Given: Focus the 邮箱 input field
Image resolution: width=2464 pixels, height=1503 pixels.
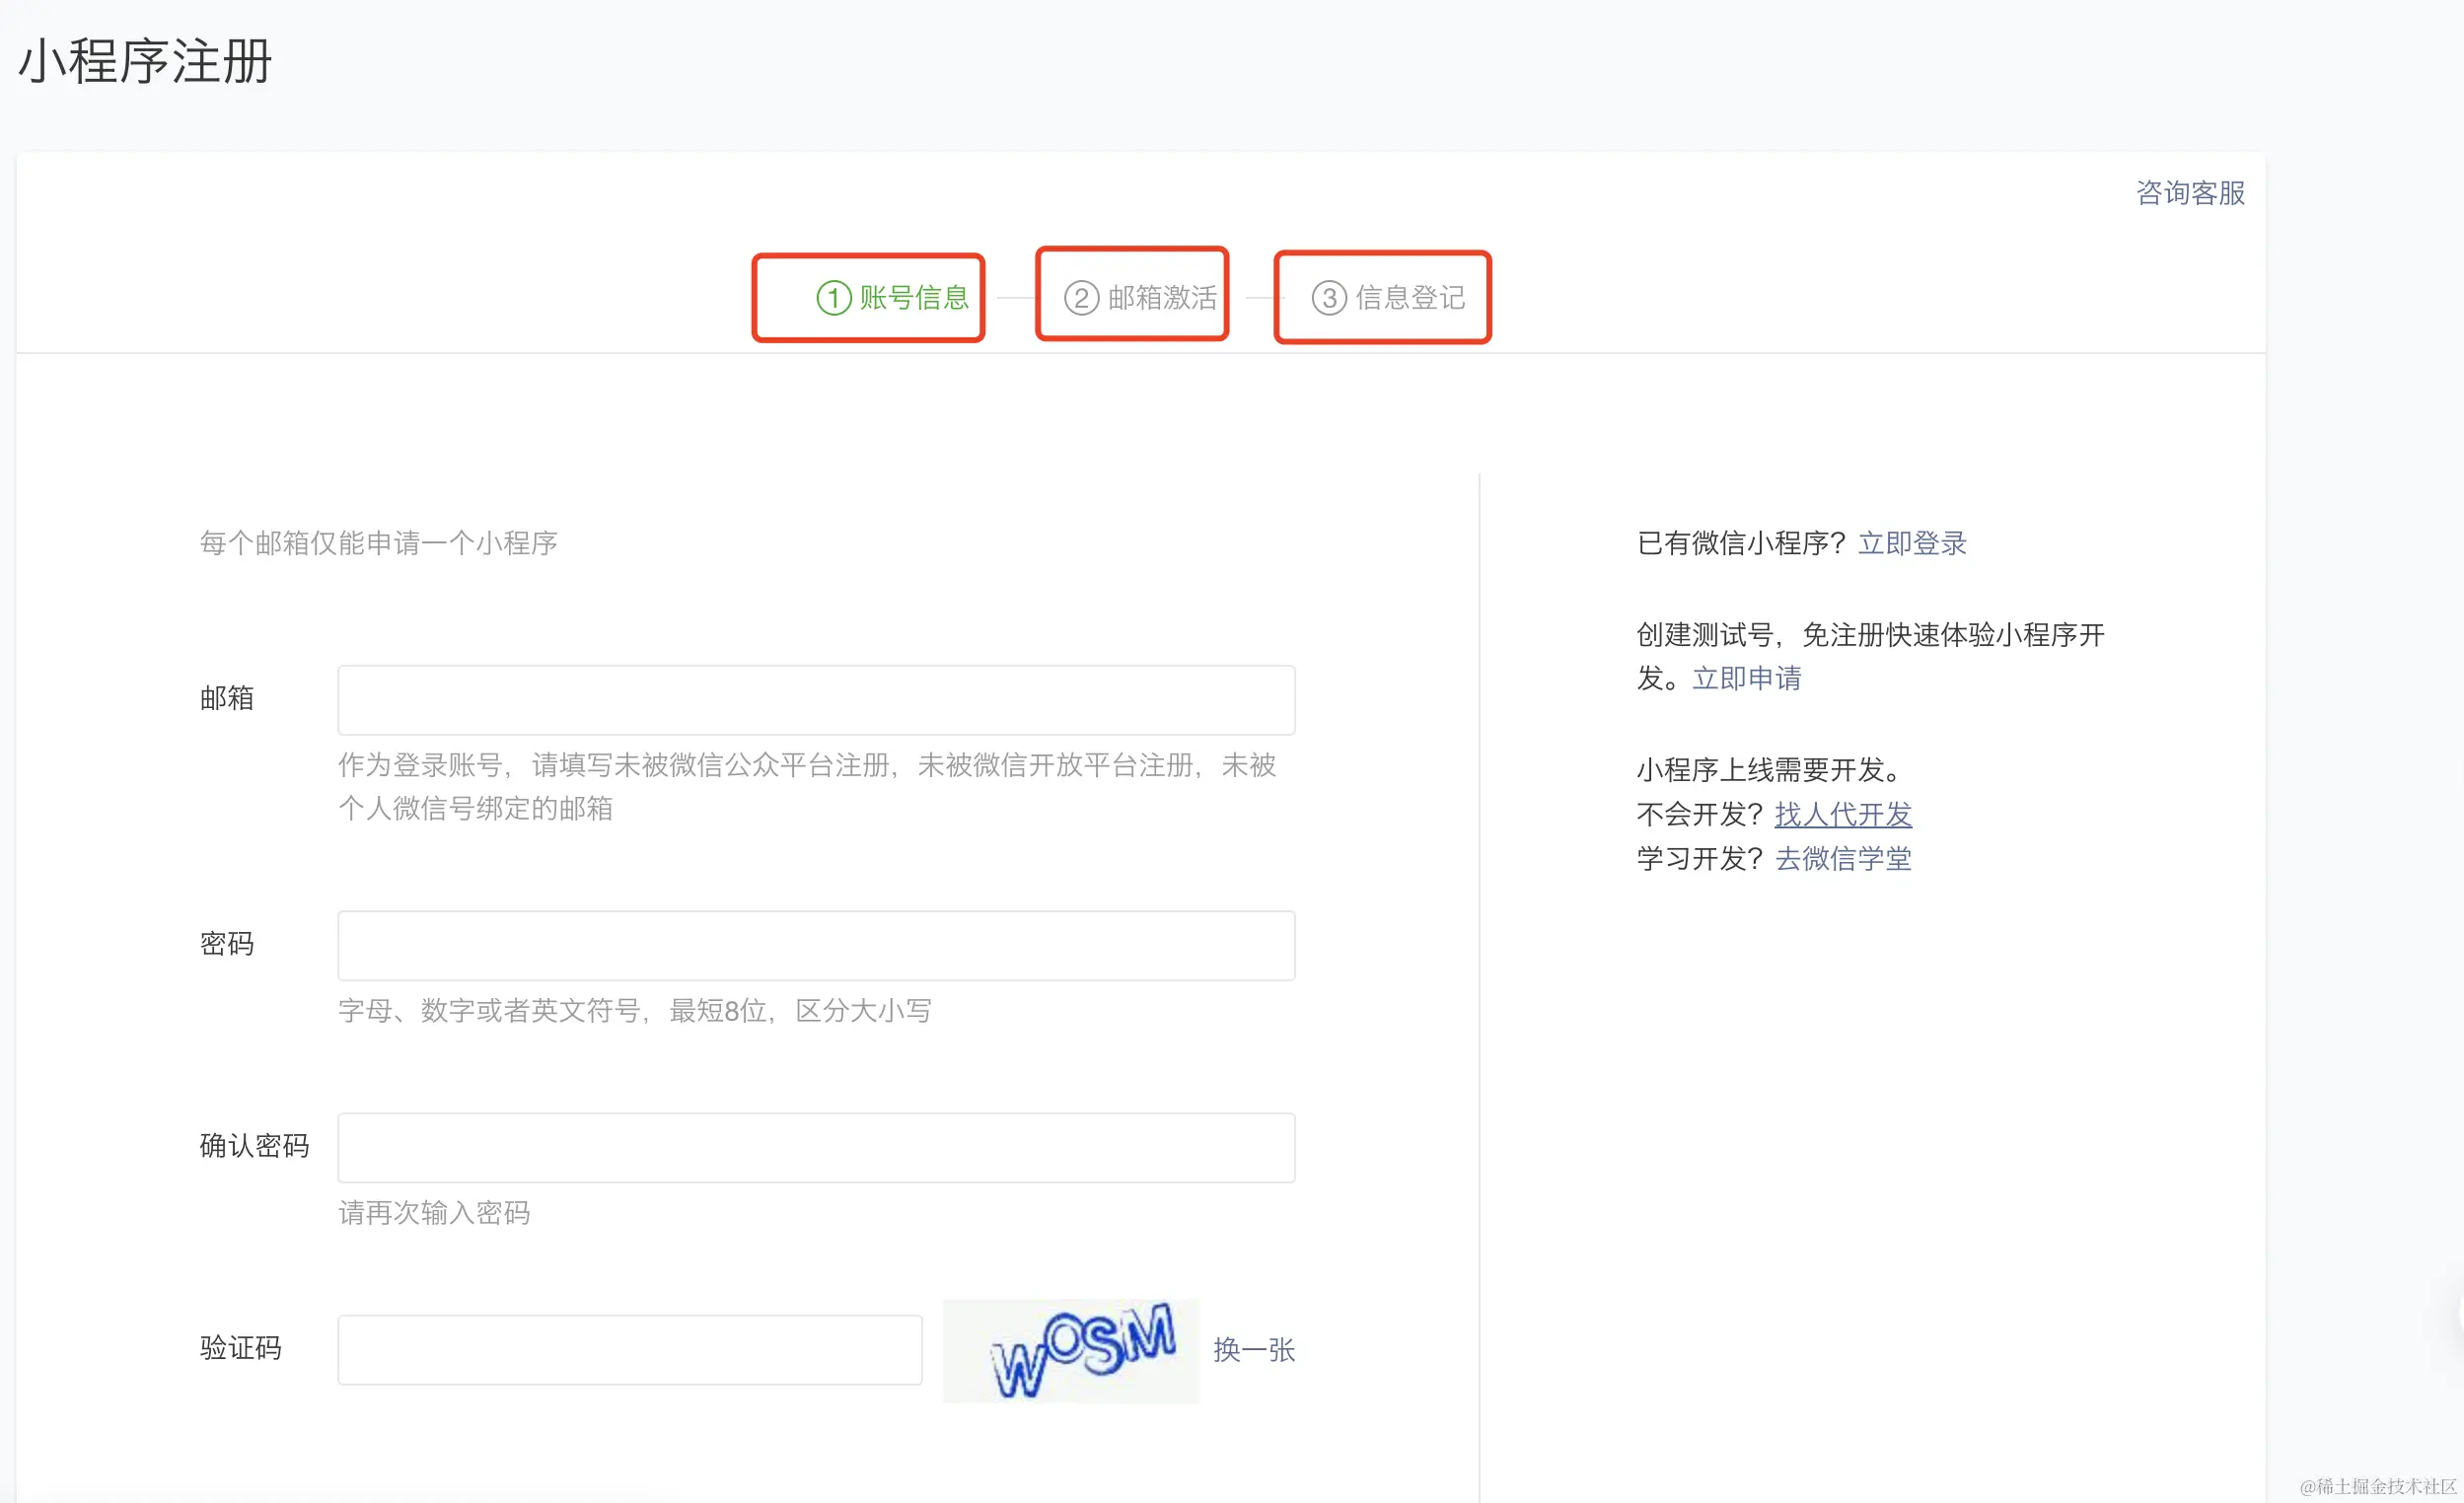Looking at the screenshot, I should click(x=816, y=700).
